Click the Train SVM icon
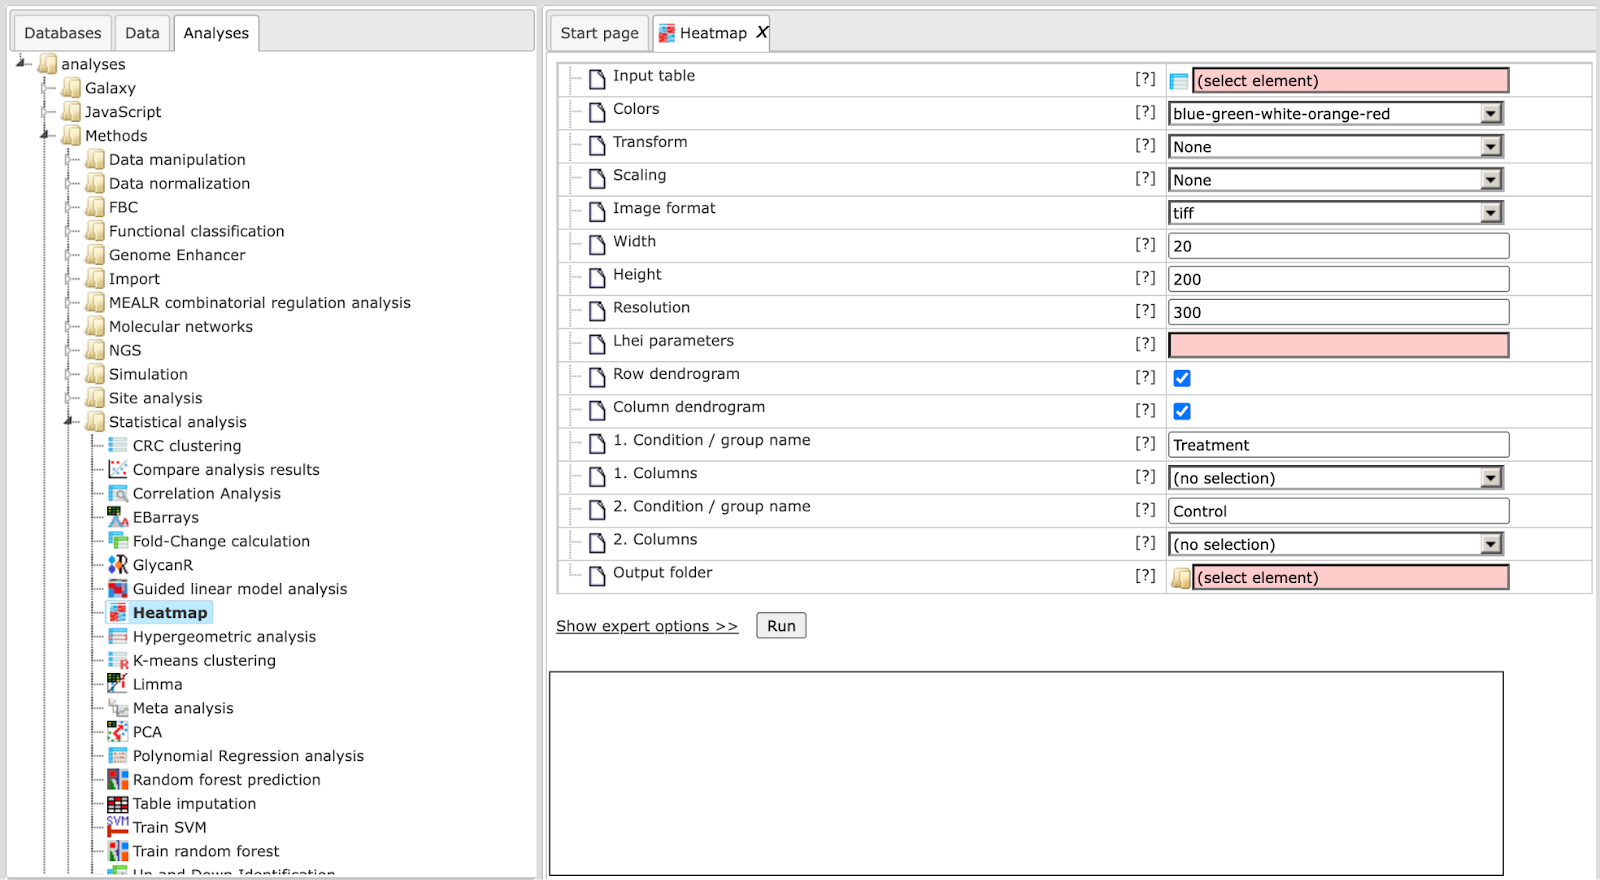The height and width of the screenshot is (880, 1600). (x=118, y=827)
